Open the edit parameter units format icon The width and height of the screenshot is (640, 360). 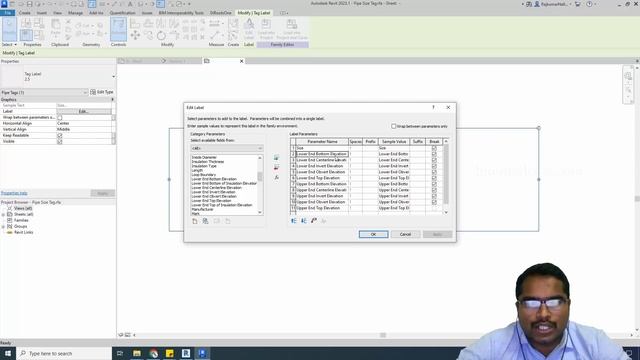313,221
